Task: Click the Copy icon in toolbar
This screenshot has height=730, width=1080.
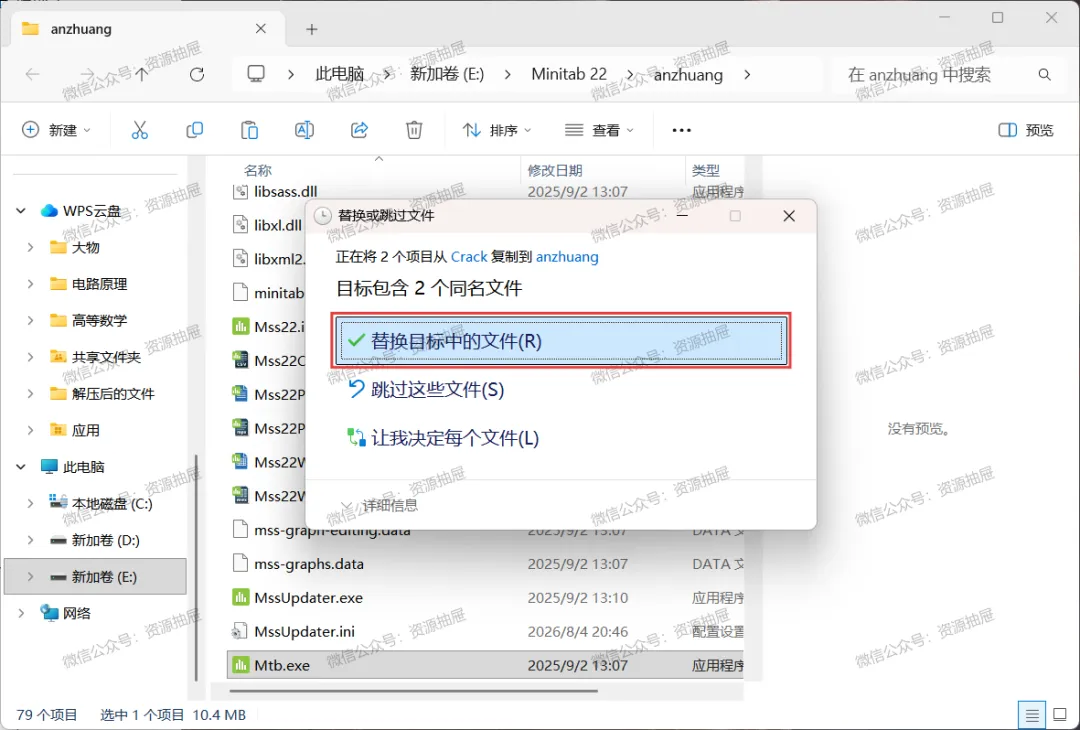Action: [195, 129]
